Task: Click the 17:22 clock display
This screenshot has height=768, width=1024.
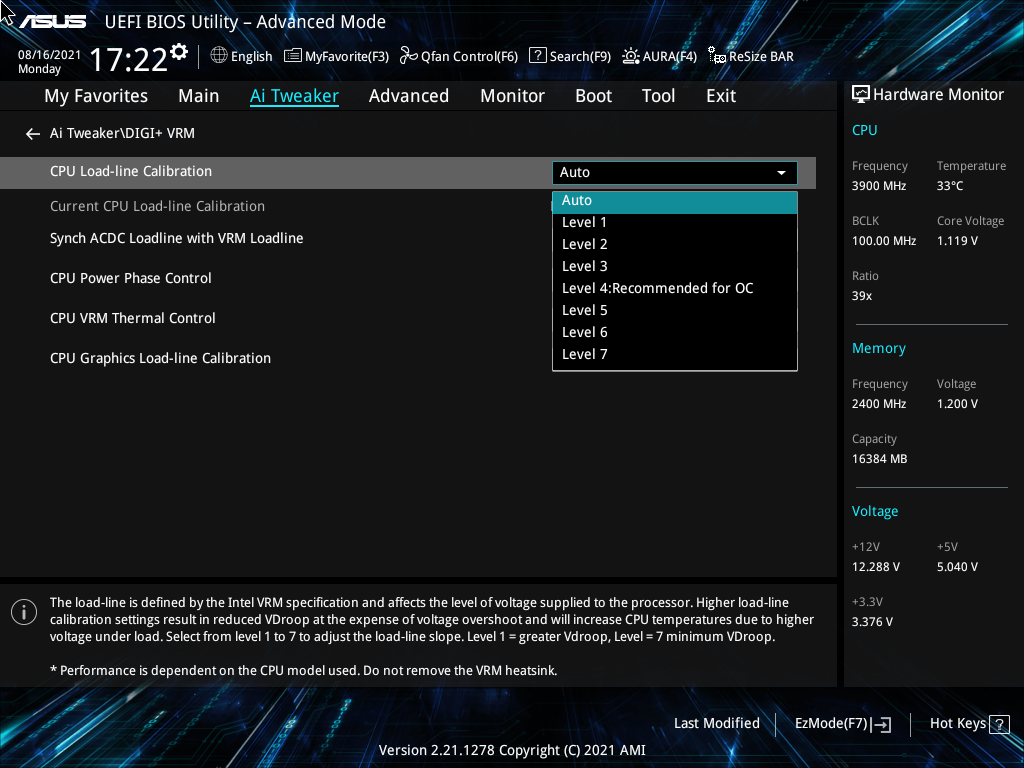Action: (128, 60)
